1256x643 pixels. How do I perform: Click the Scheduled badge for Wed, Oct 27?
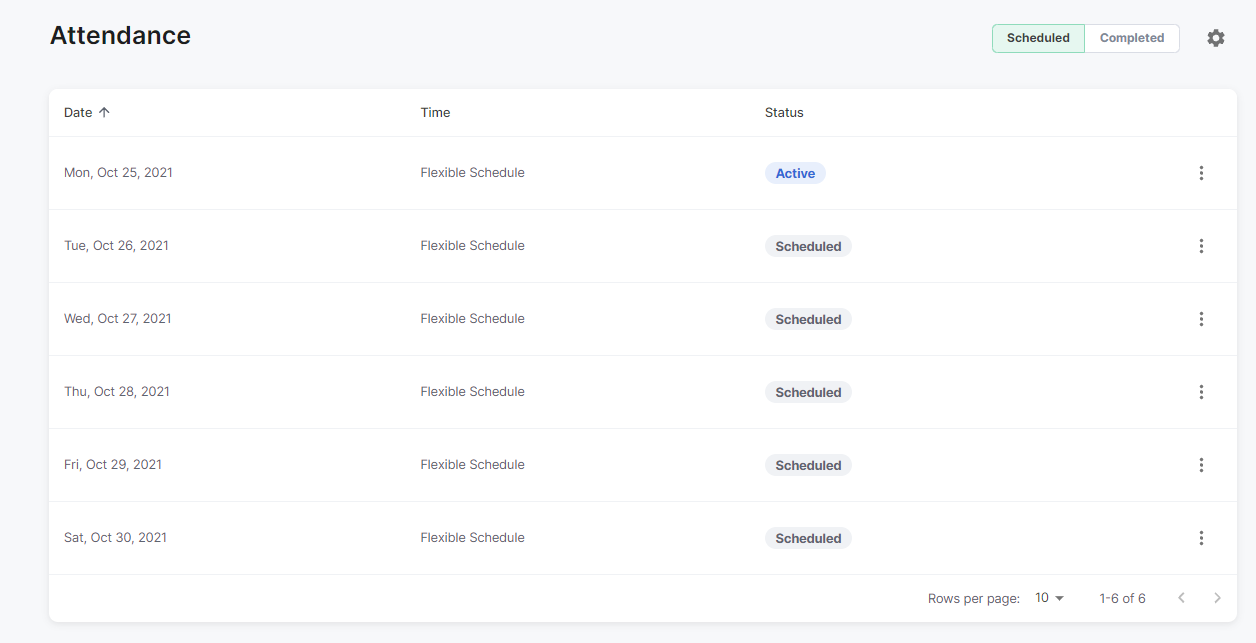tap(808, 319)
